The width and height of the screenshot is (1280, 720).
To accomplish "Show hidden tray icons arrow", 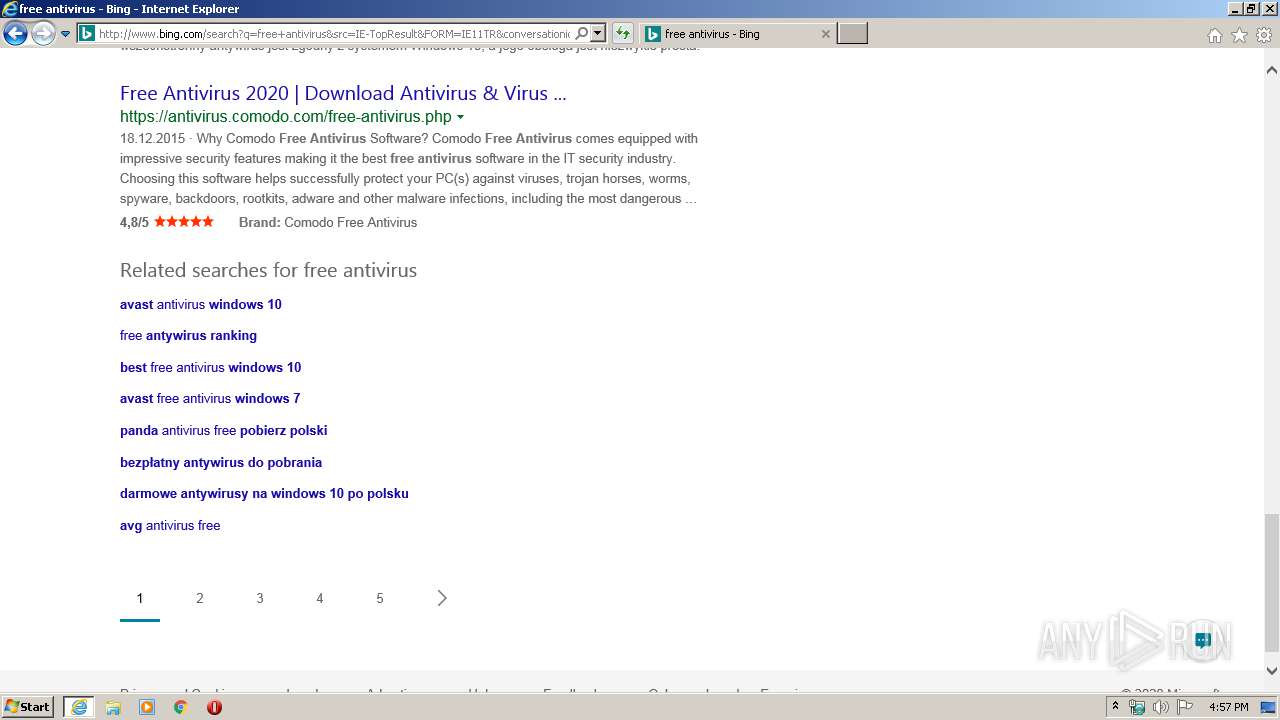I will pos(1115,707).
